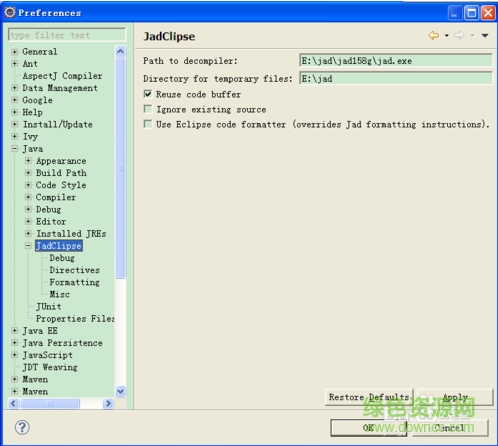Expand the Ant tree node
Screen dimensions: 498x446
14,64
